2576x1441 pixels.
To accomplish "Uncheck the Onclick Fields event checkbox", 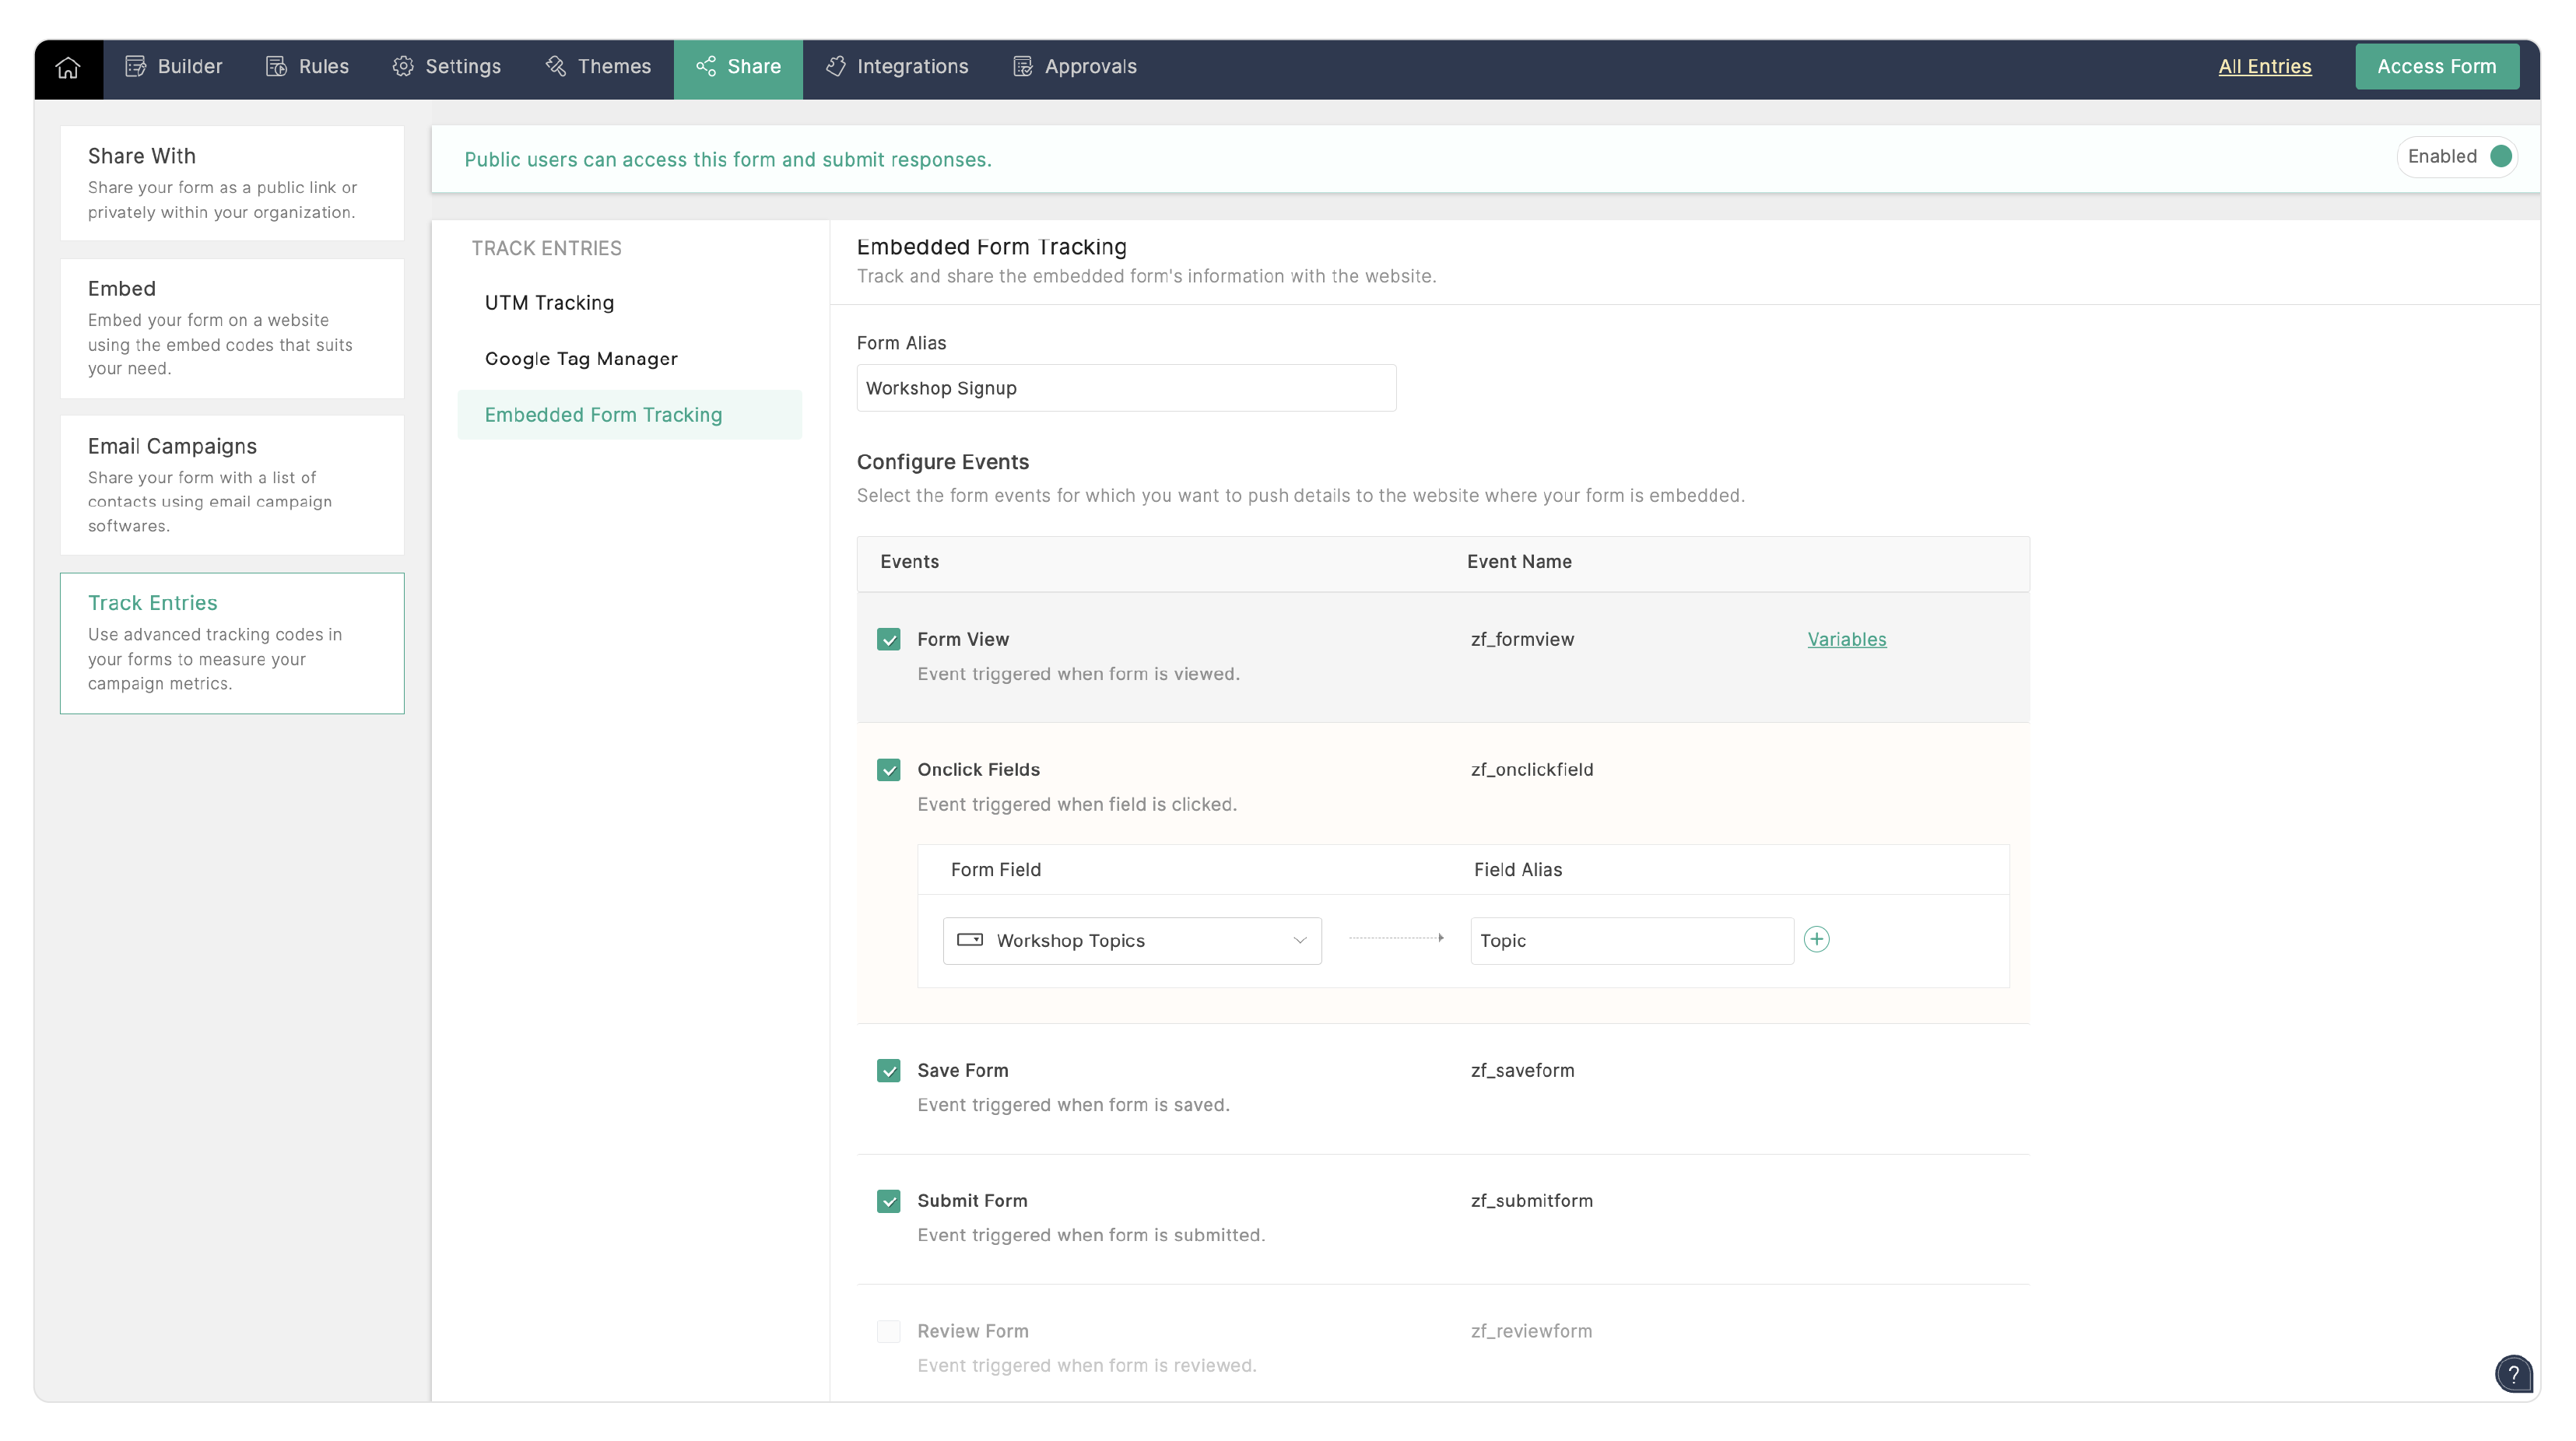I will pyautogui.click(x=888, y=770).
